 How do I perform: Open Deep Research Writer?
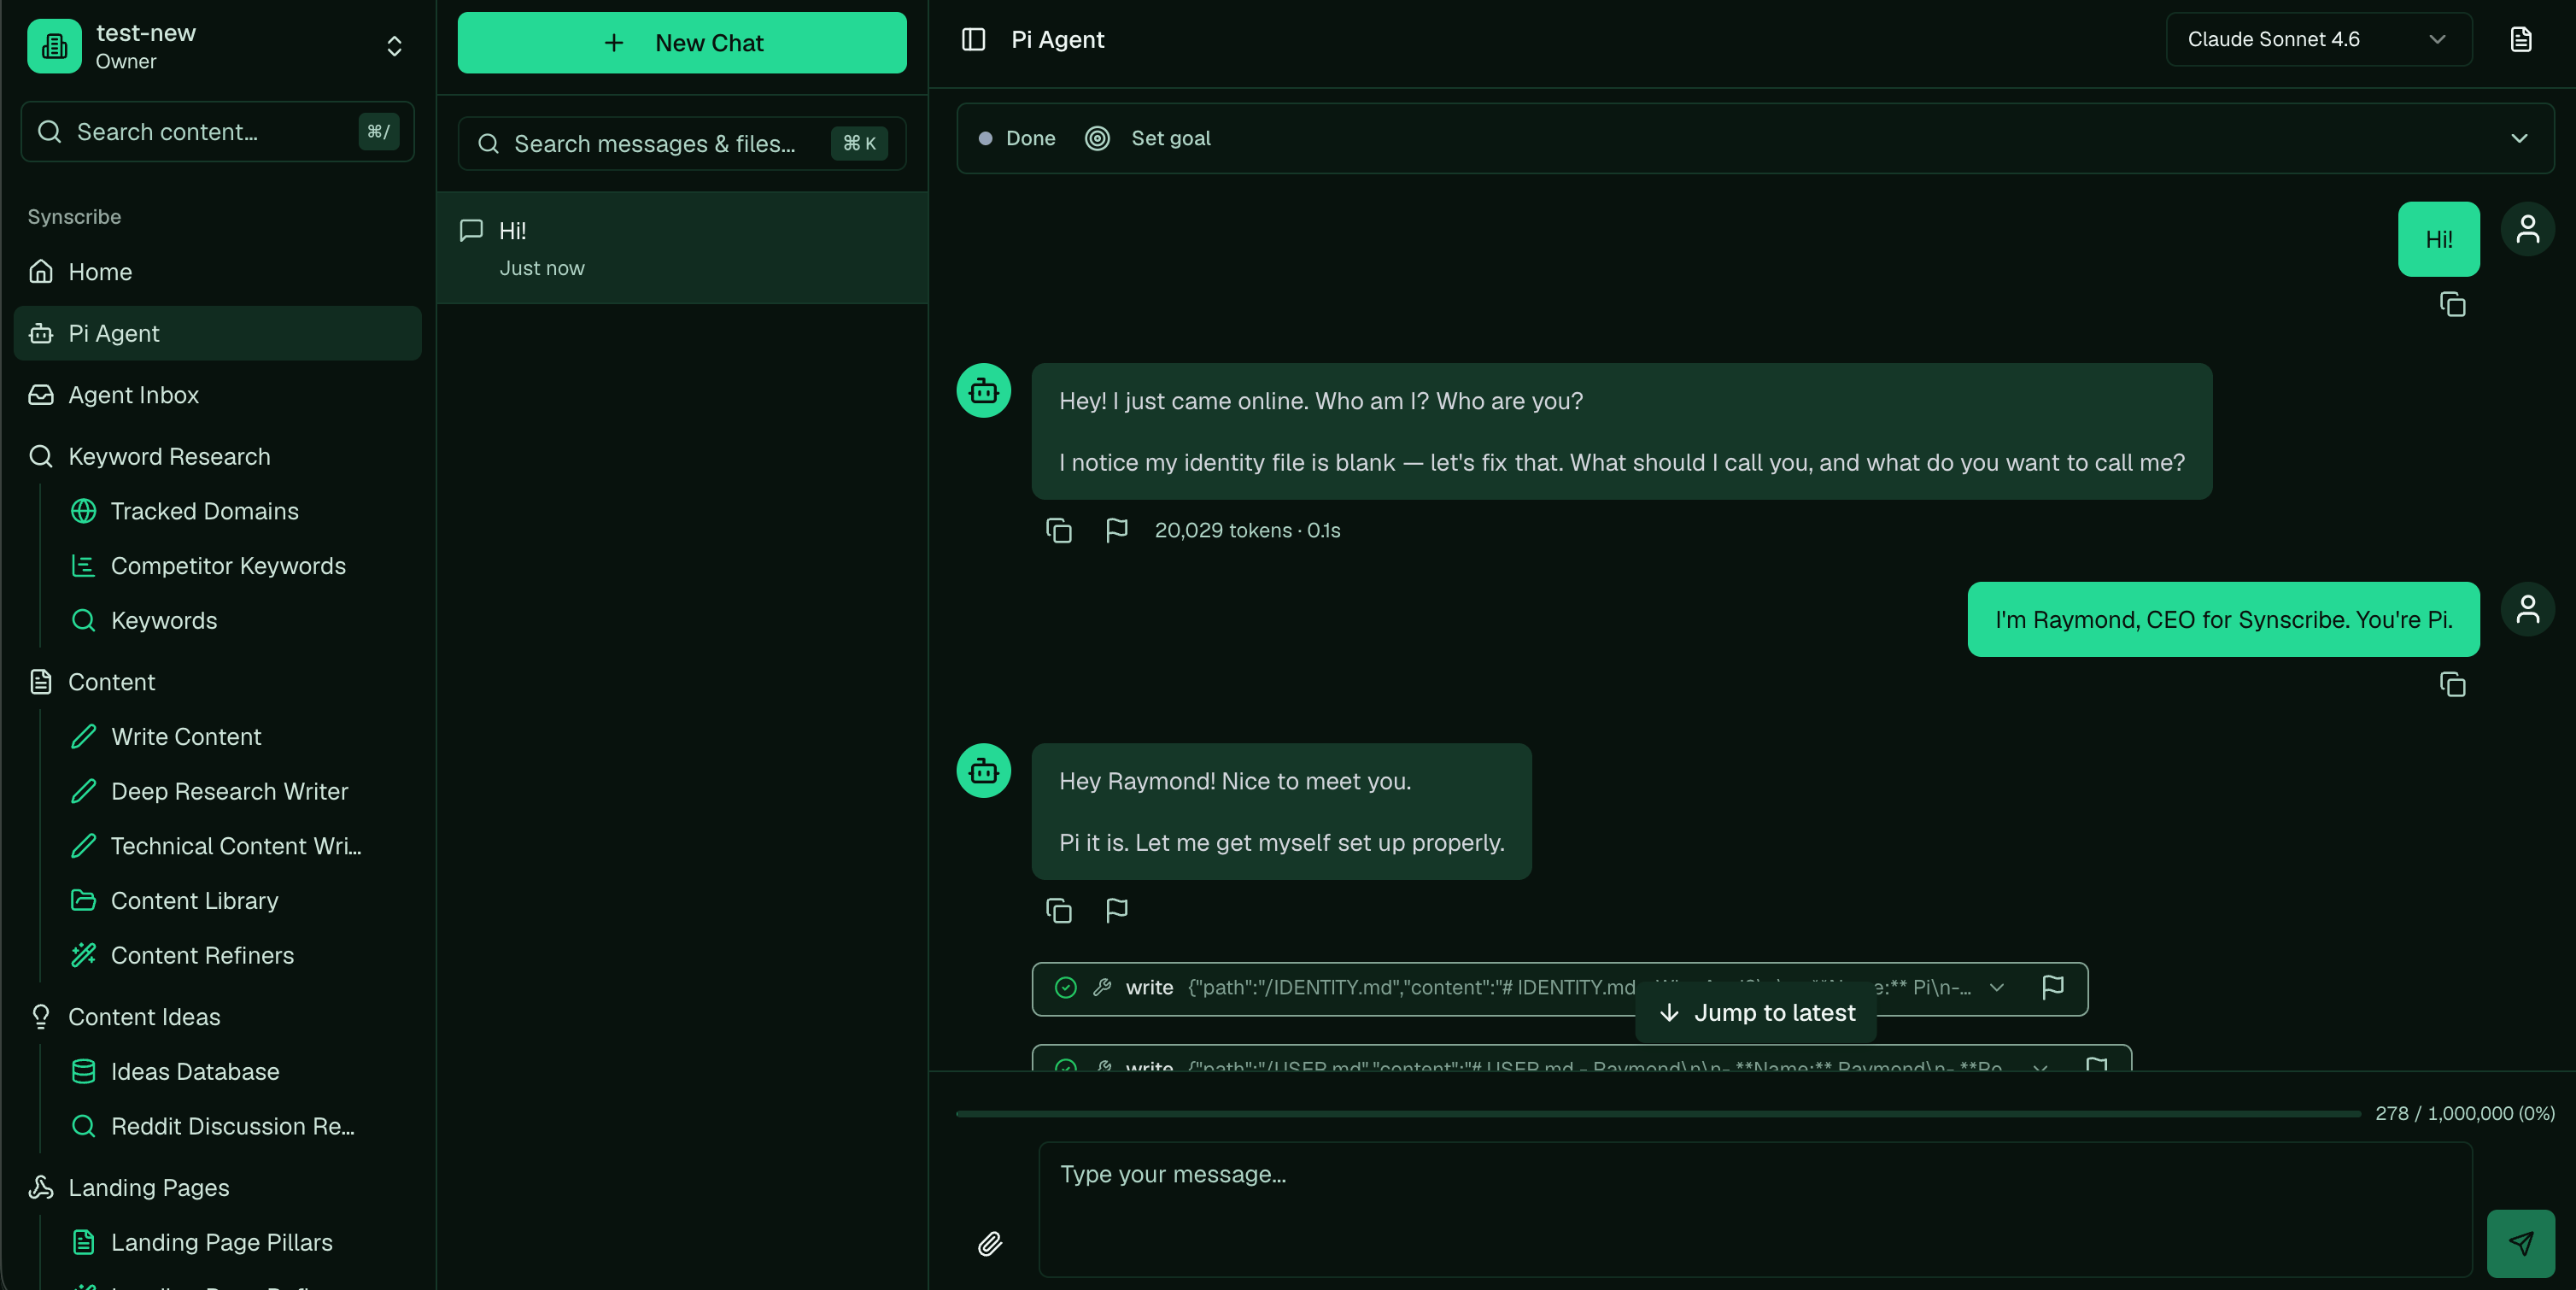pos(229,791)
